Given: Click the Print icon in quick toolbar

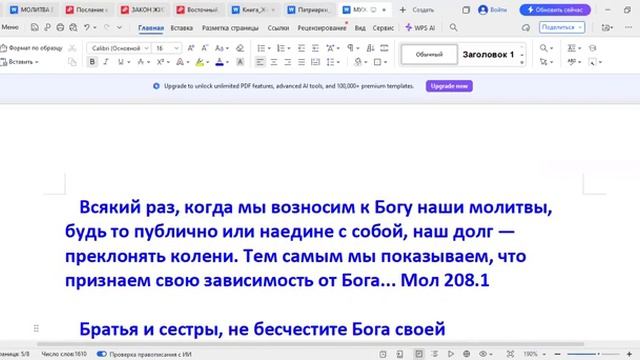Looking at the screenshot, I should [x=60, y=27].
